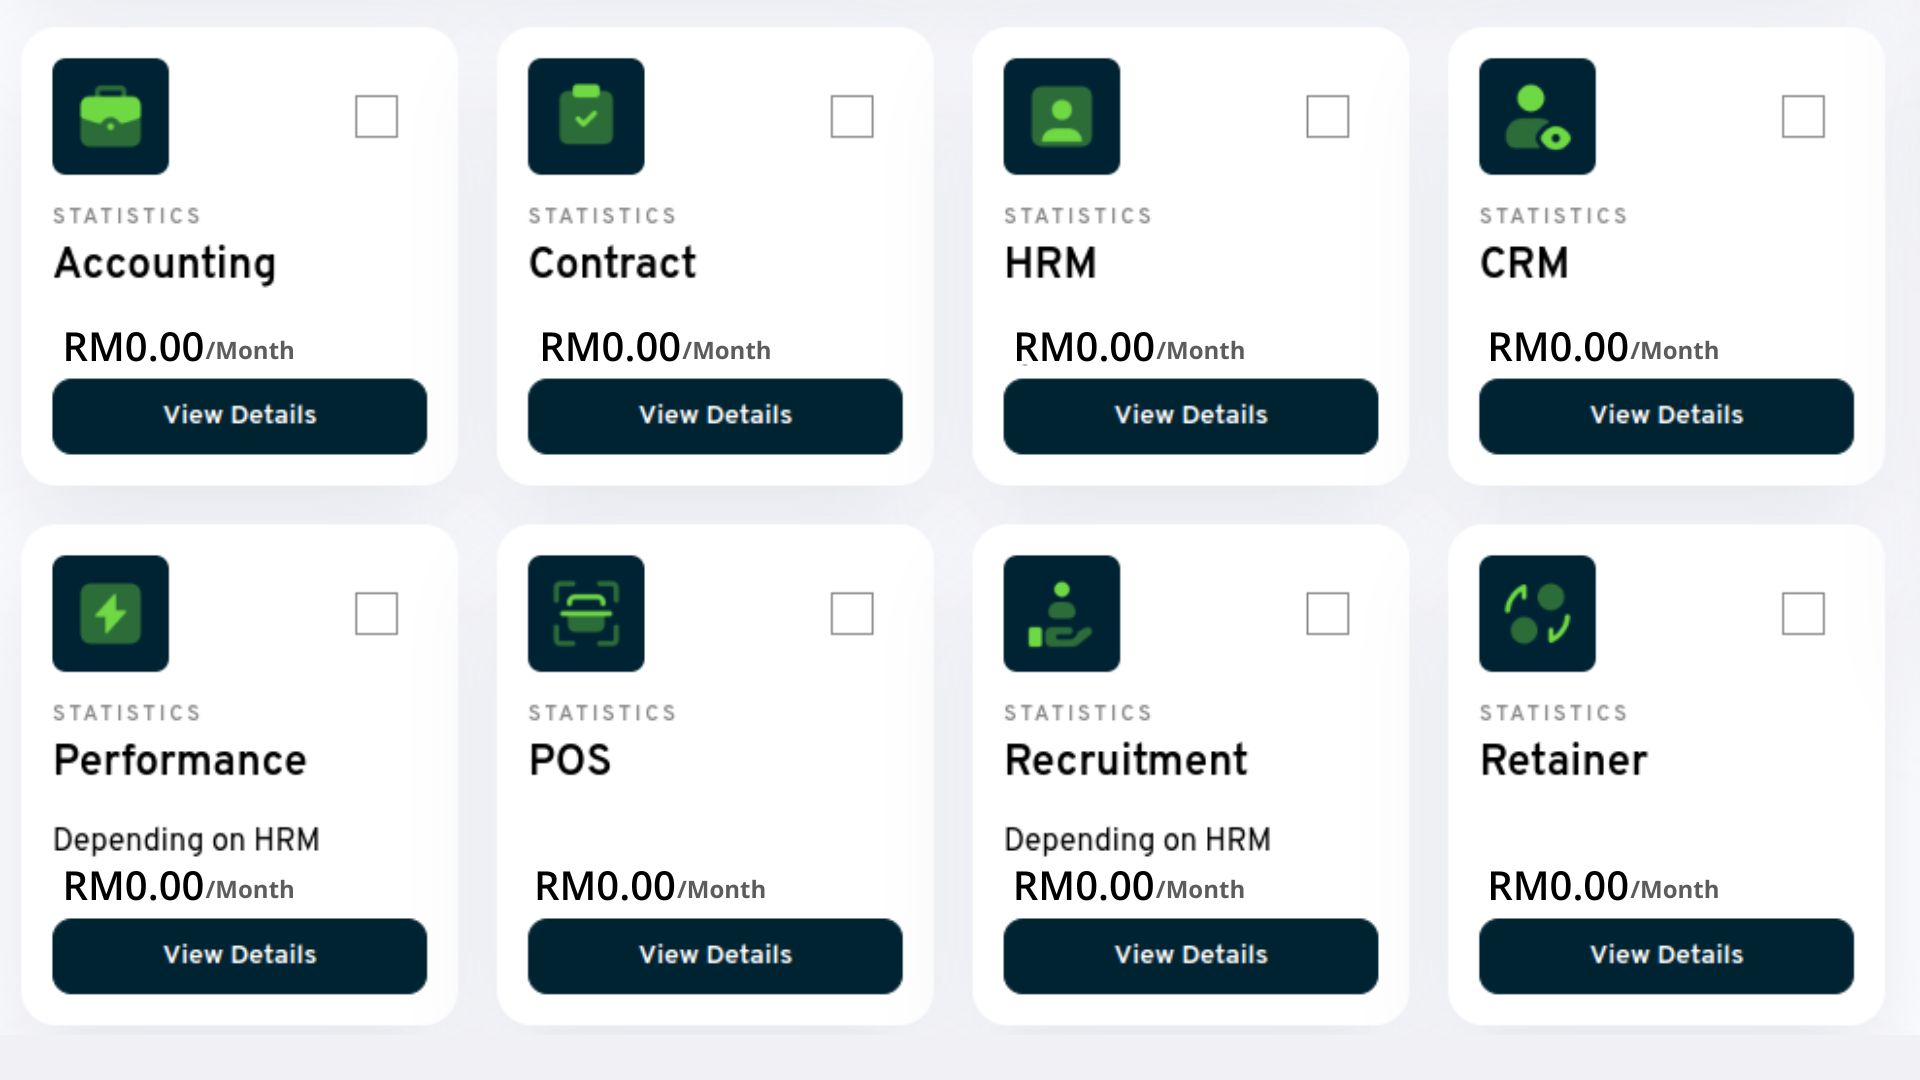This screenshot has height=1080, width=1920.
Task: Open View Details under Contract
Action: coord(715,416)
